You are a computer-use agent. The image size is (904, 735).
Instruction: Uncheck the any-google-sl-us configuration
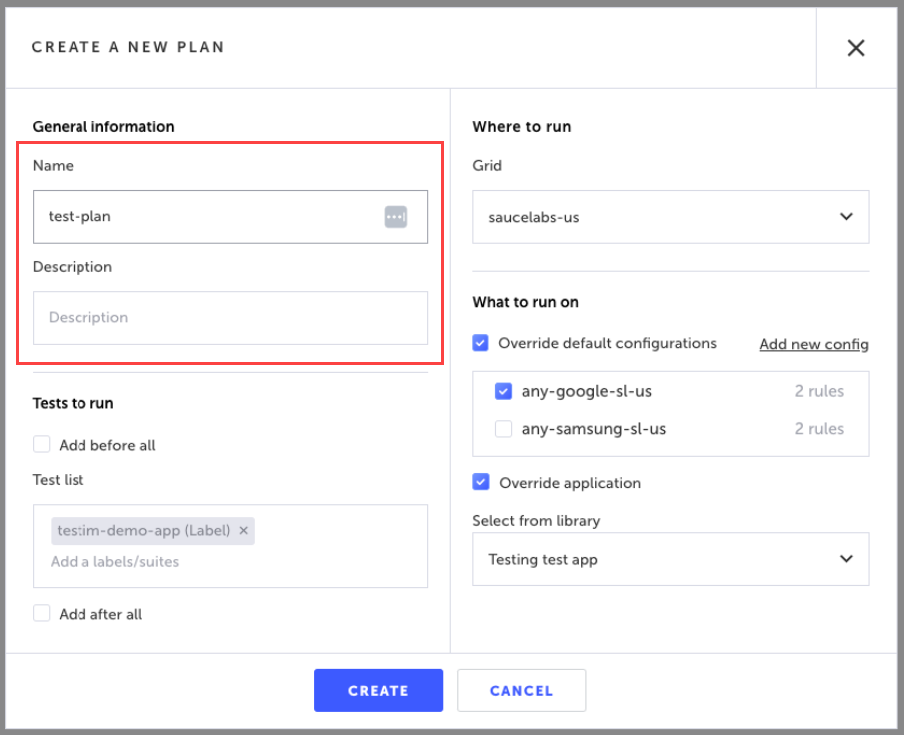[504, 391]
